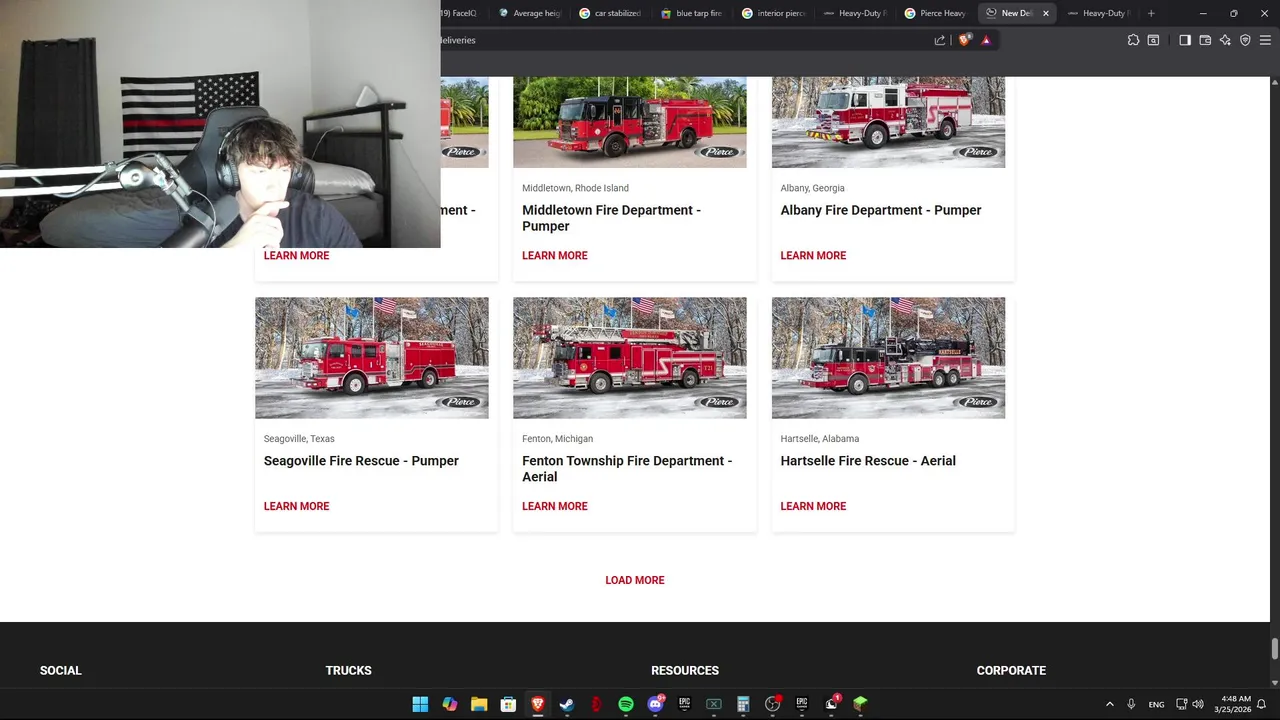1280x720 pixels.
Task: Open the notifications bell icon
Action: click(x=1262, y=704)
